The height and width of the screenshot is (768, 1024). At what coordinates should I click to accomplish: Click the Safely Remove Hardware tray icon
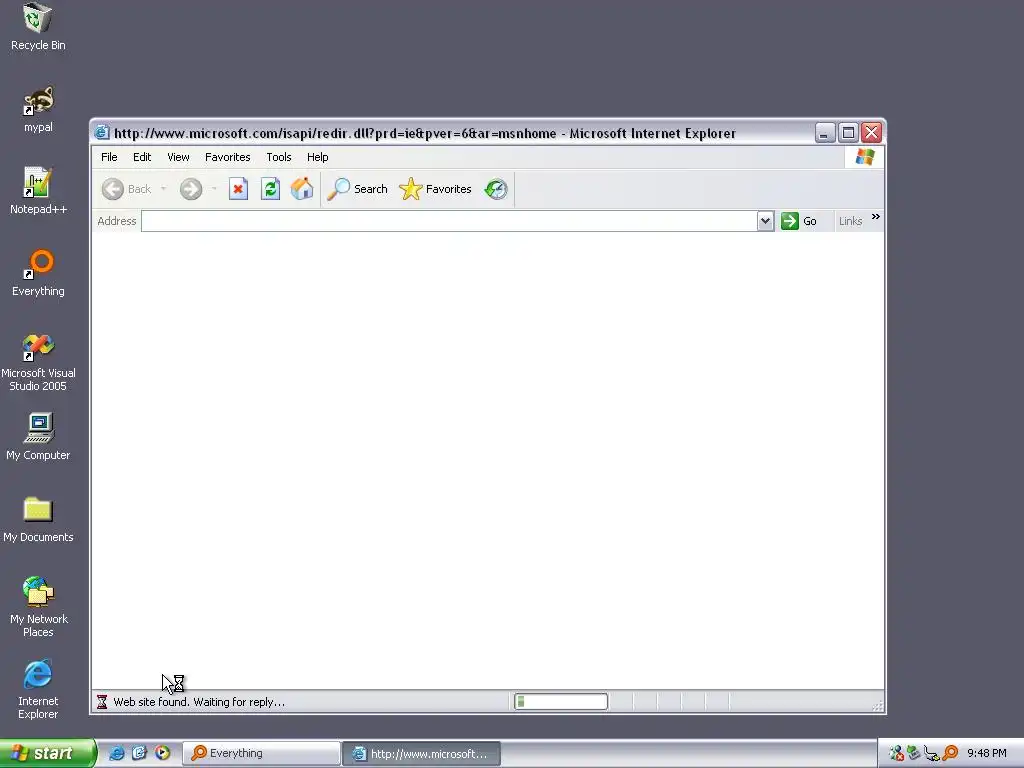tap(914, 753)
